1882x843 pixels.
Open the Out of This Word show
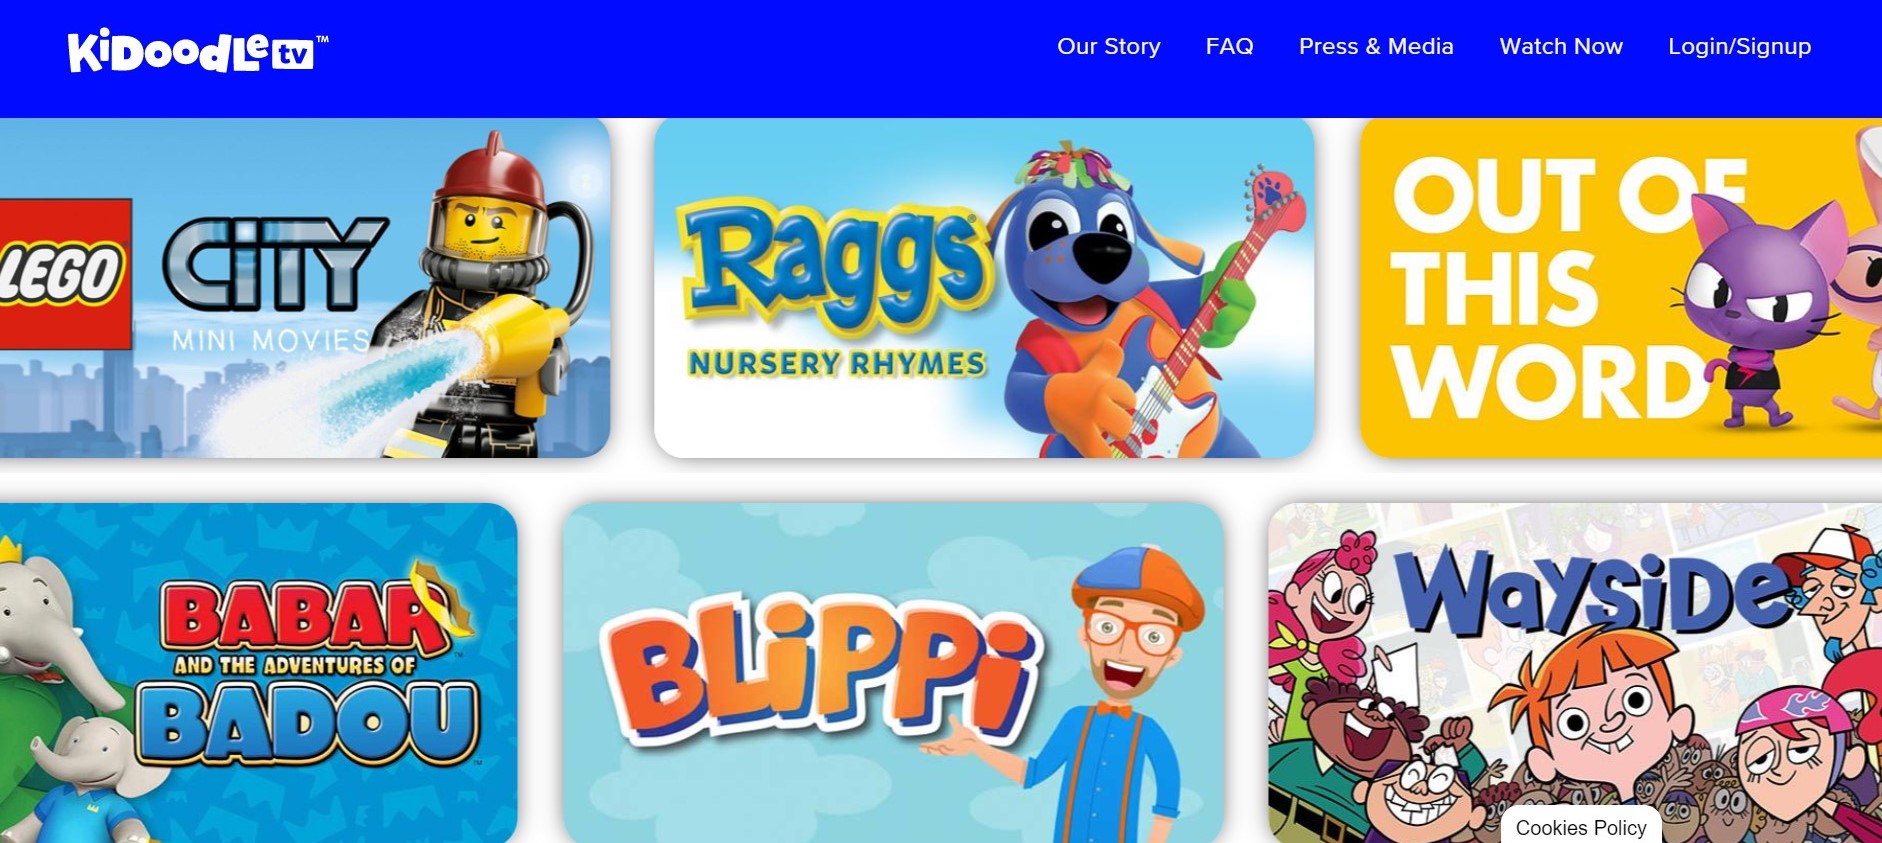[1620, 288]
